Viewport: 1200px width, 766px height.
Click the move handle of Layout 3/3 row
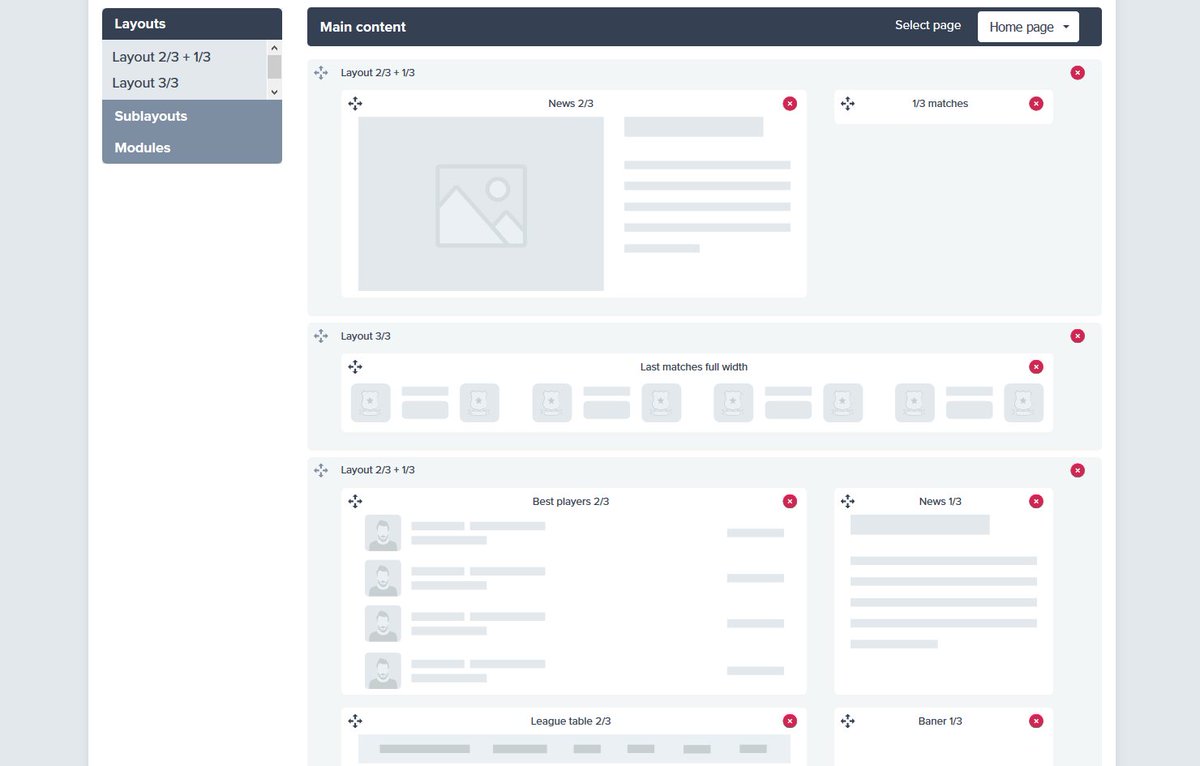[x=321, y=336]
